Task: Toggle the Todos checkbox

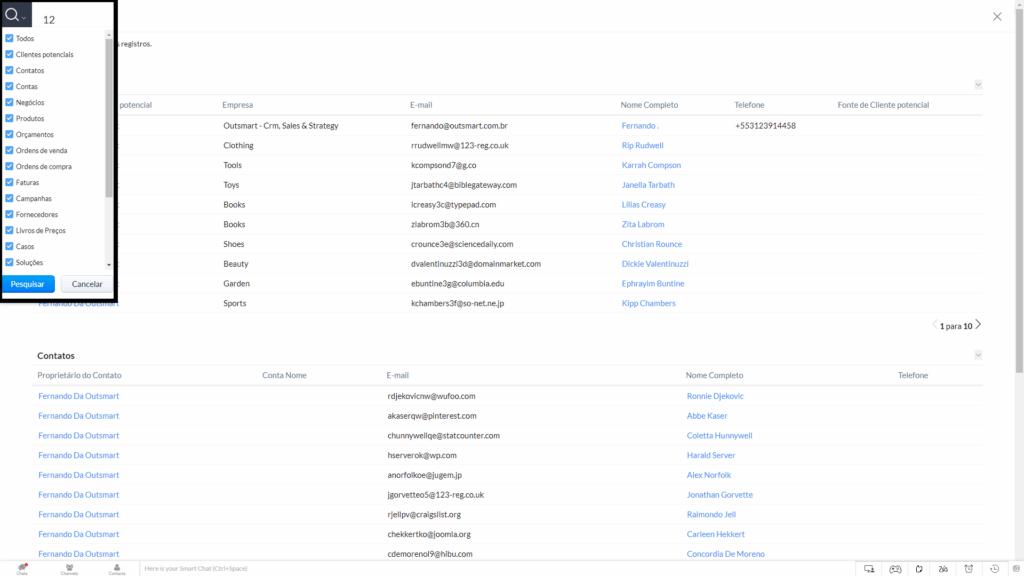Action: pyautogui.click(x=9, y=39)
